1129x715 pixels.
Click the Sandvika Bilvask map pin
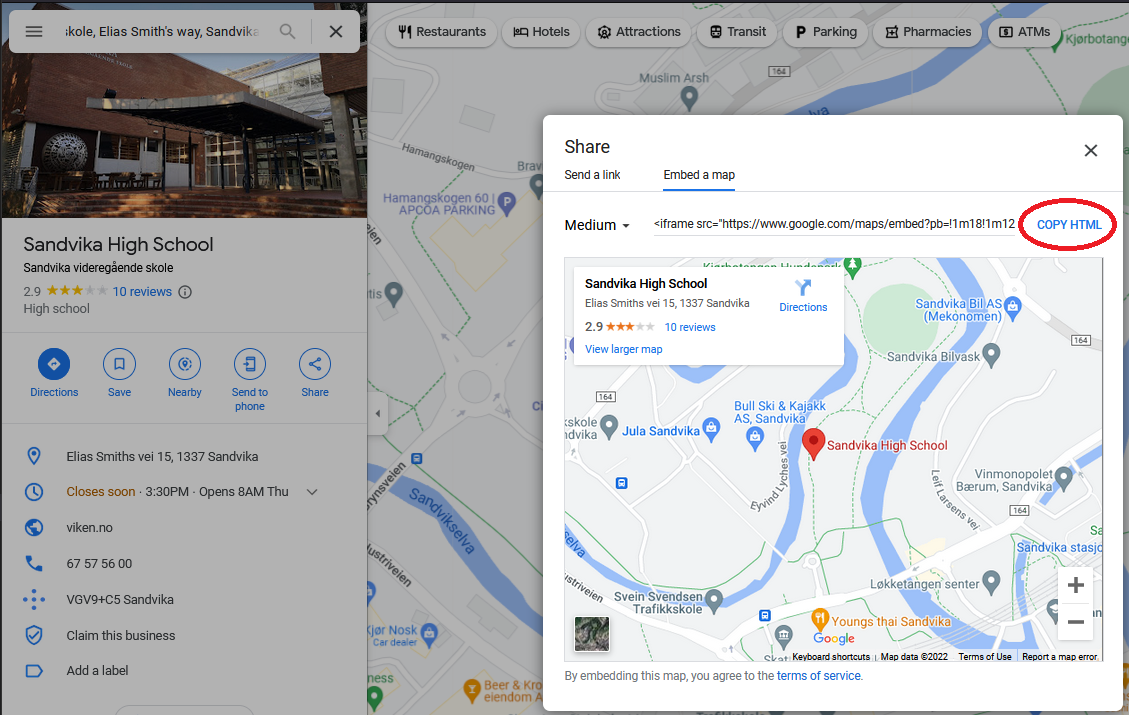pyautogui.click(x=991, y=354)
